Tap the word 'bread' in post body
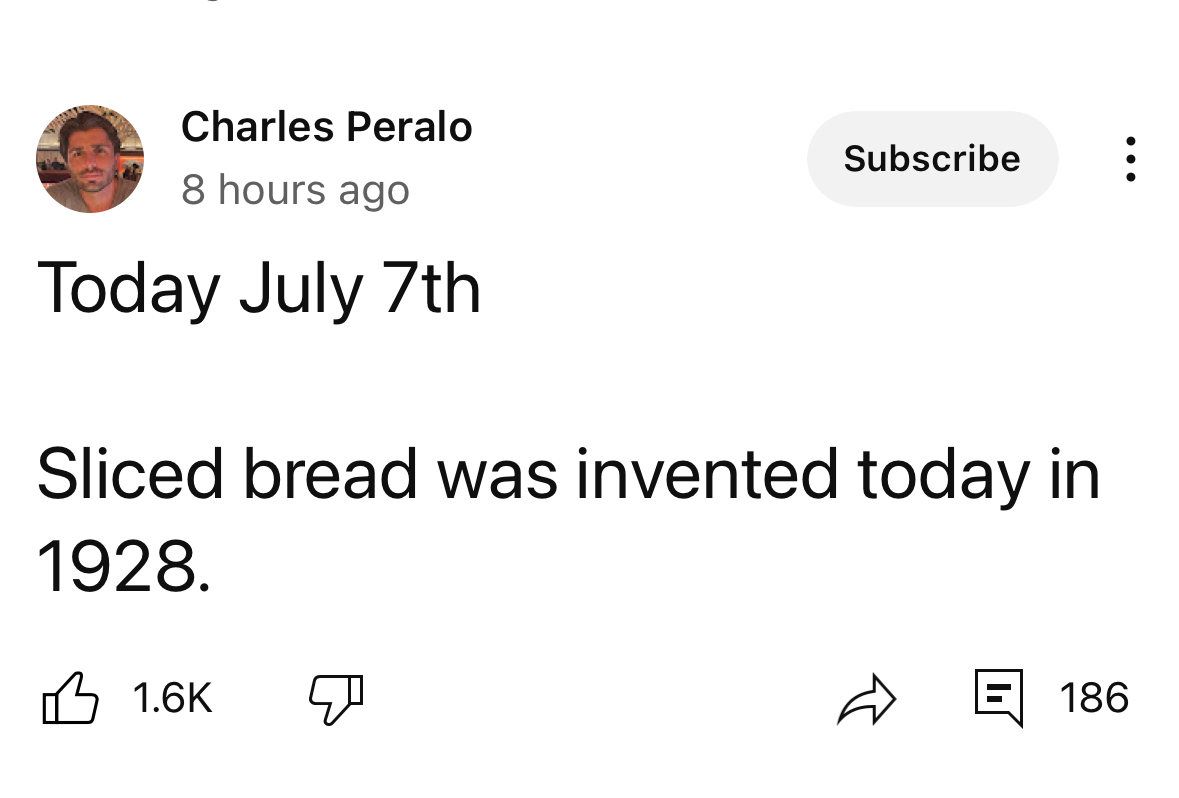Screen dimensions: 1179x798 point(331,475)
